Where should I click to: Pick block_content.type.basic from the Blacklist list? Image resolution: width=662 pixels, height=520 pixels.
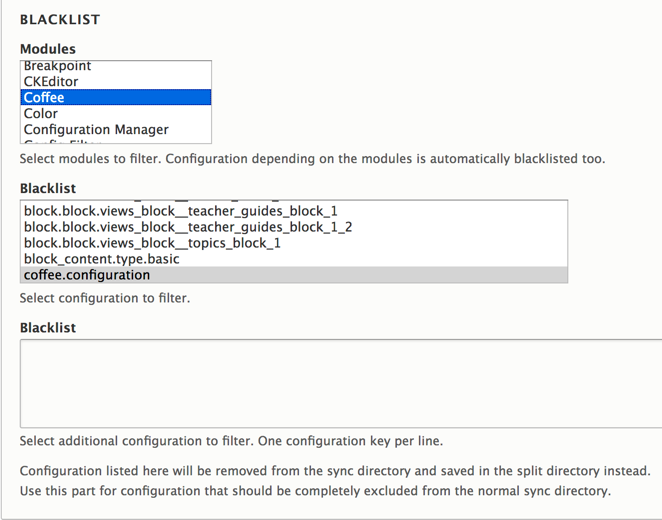click(x=102, y=259)
